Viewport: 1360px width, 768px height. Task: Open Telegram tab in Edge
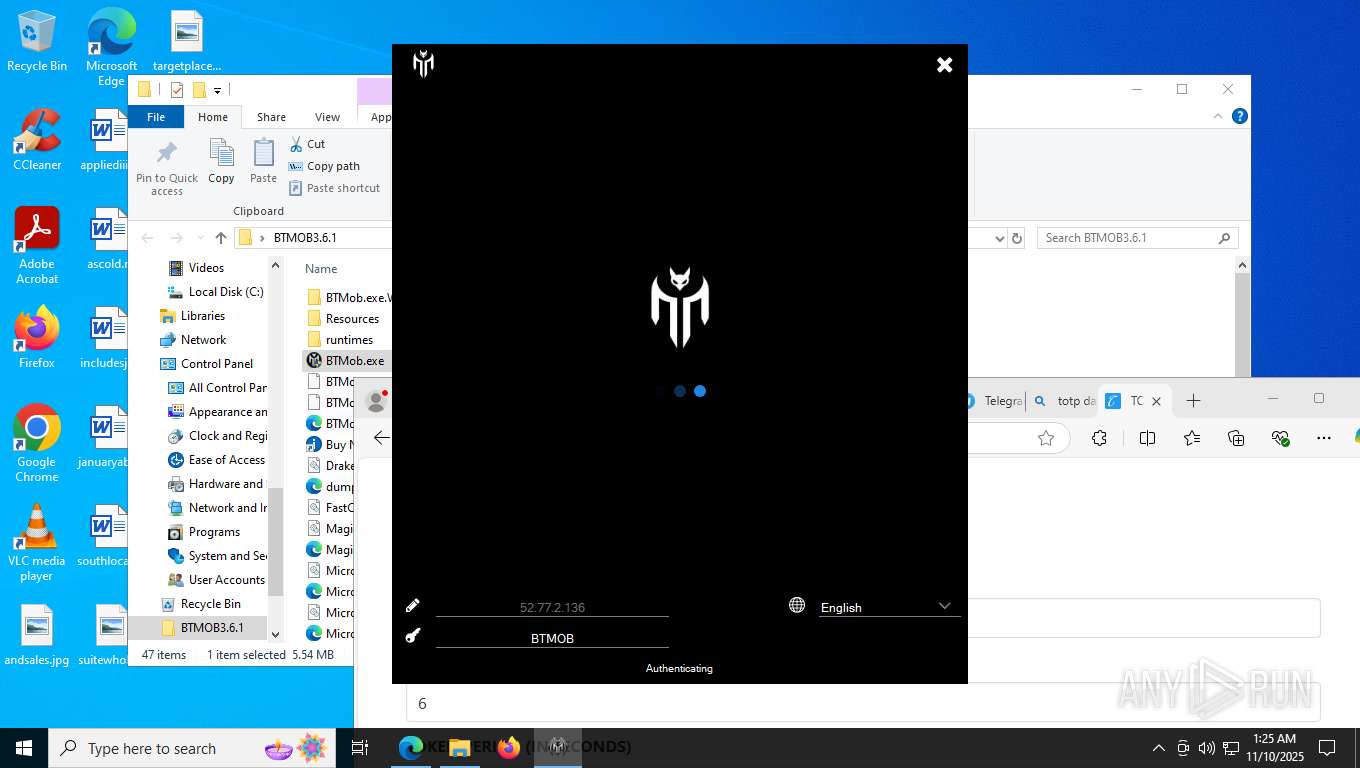click(994, 401)
